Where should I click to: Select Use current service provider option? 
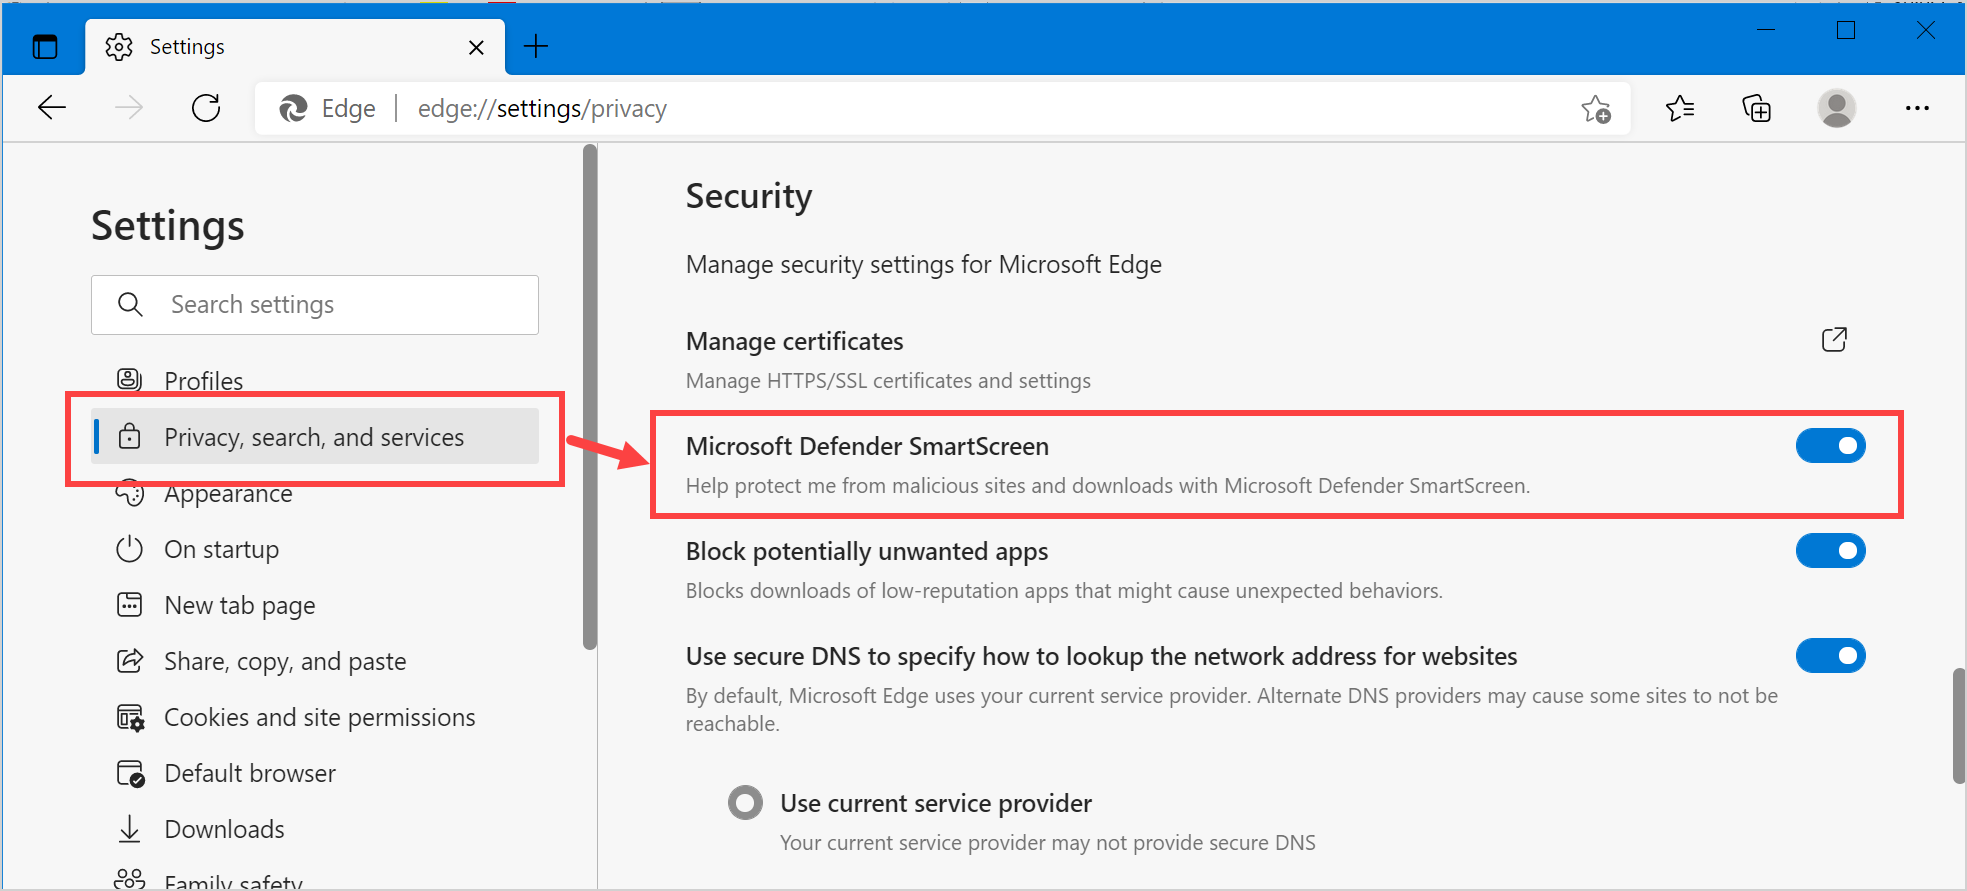click(x=745, y=803)
